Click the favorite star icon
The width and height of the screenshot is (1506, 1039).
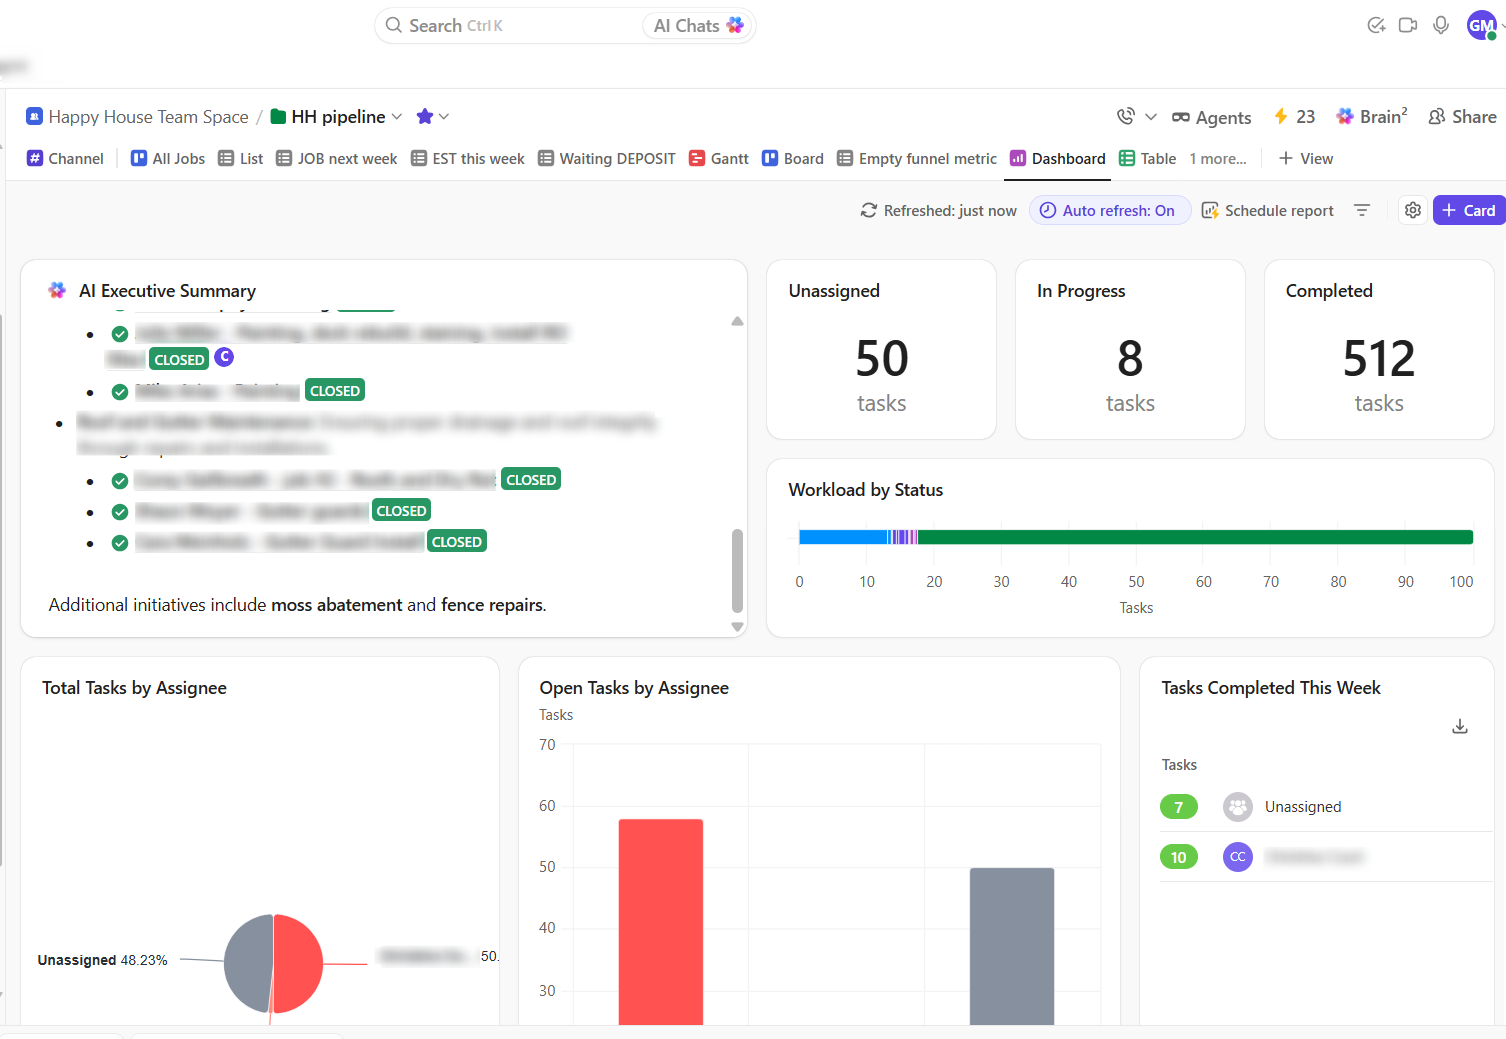[425, 117]
